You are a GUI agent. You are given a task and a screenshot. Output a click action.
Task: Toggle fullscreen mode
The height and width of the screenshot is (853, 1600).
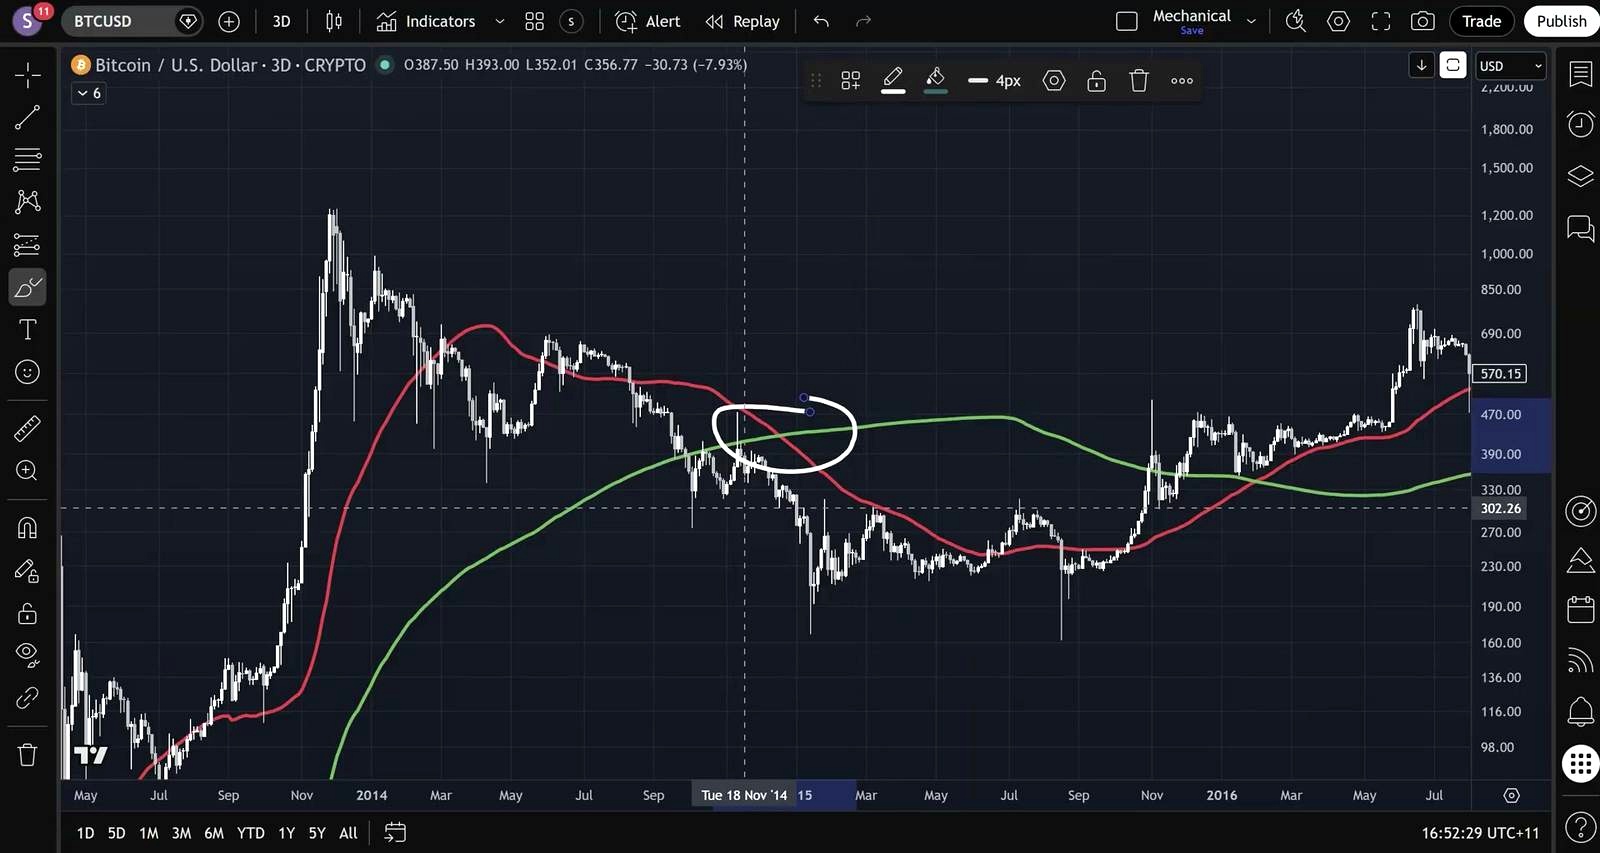[x=1381, y=21]
